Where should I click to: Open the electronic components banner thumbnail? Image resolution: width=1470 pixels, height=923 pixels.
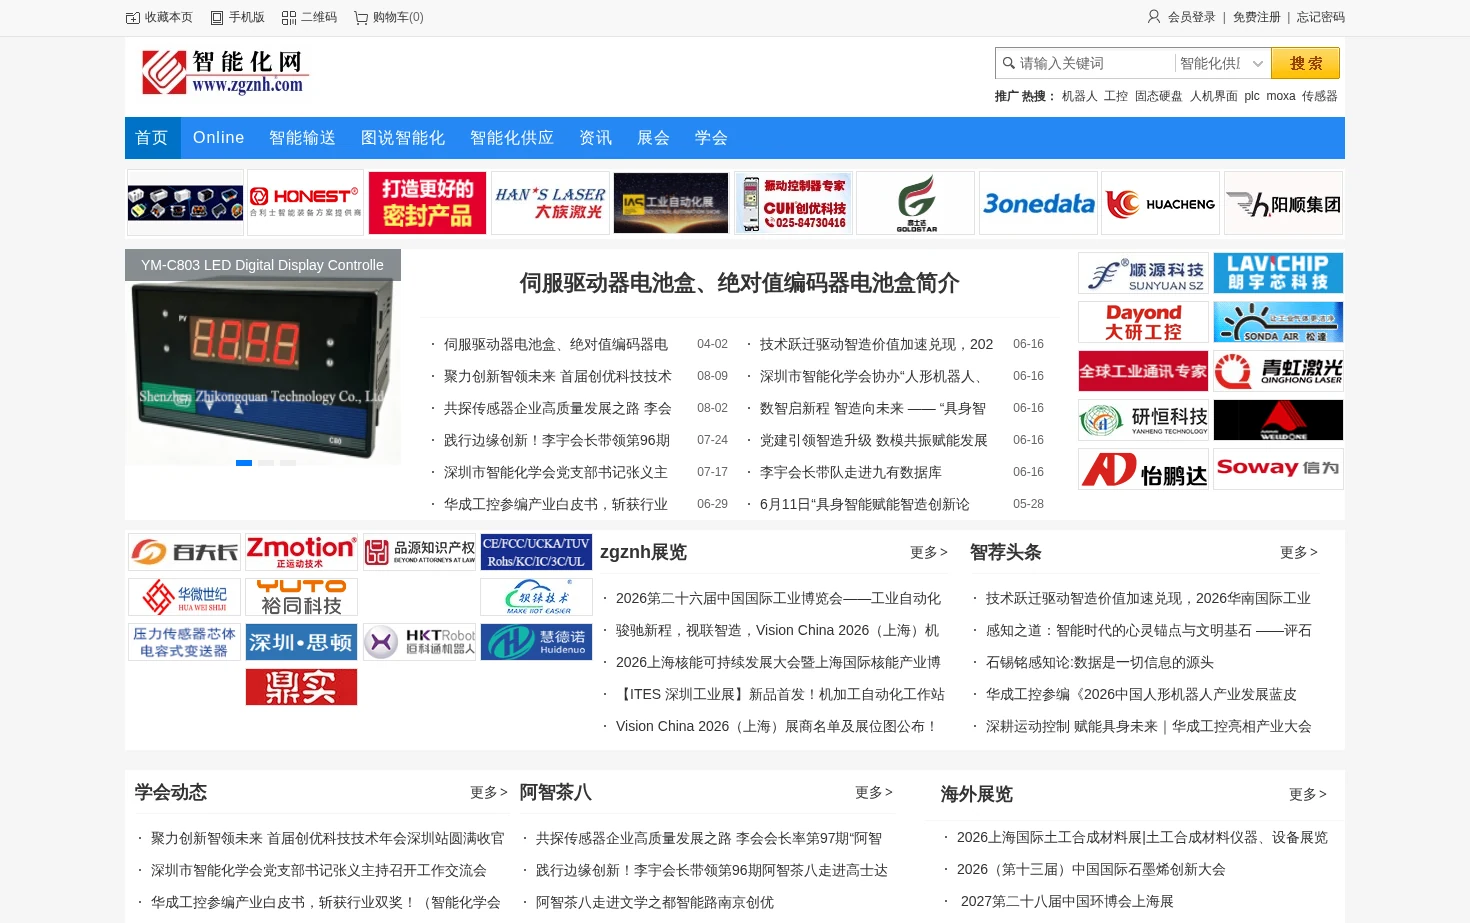(x=185, y=203)
